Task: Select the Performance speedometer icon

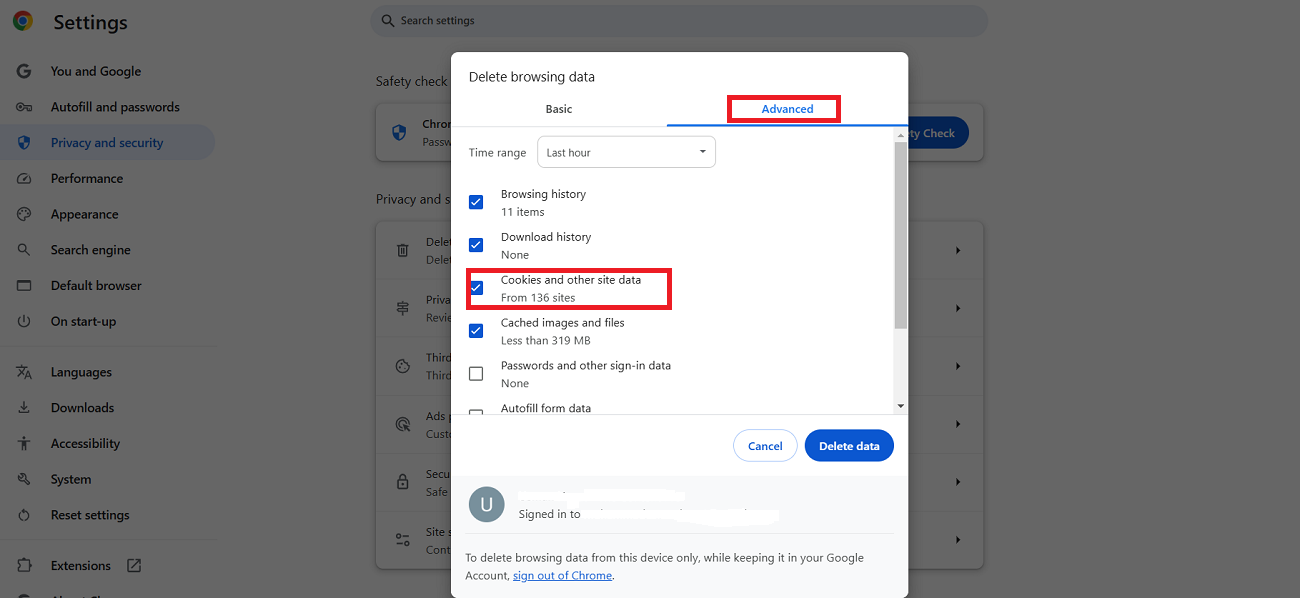Action: [24, 178]
